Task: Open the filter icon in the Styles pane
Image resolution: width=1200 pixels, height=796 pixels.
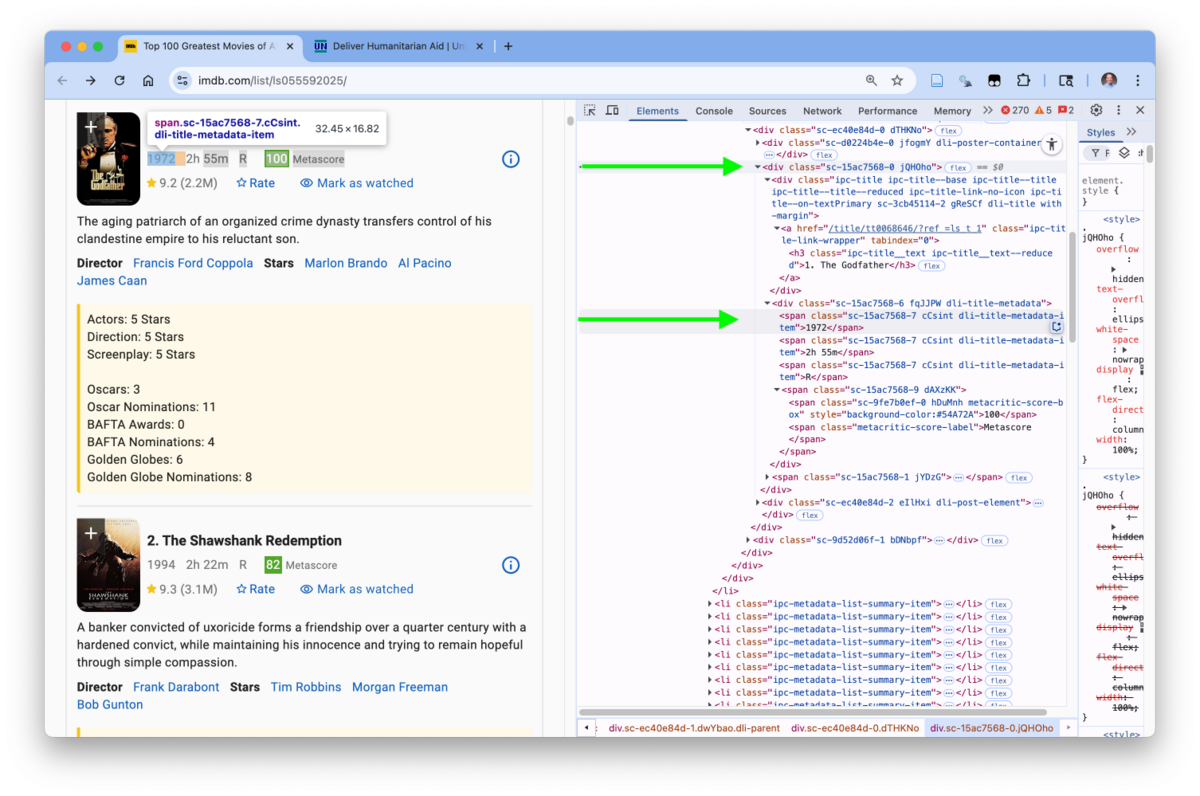Action: coord(1095,153)
